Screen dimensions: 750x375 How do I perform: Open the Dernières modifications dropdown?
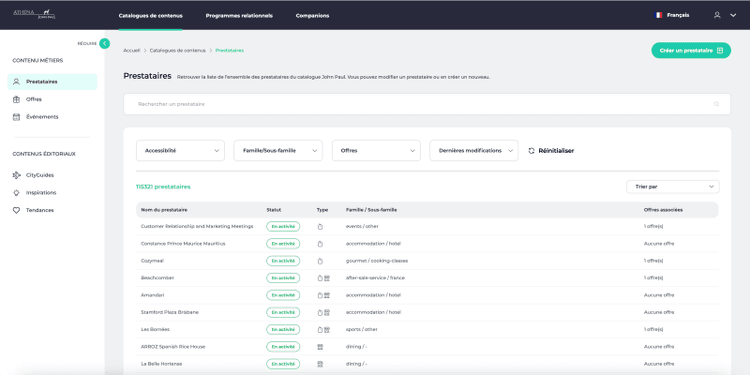point(474,151)
